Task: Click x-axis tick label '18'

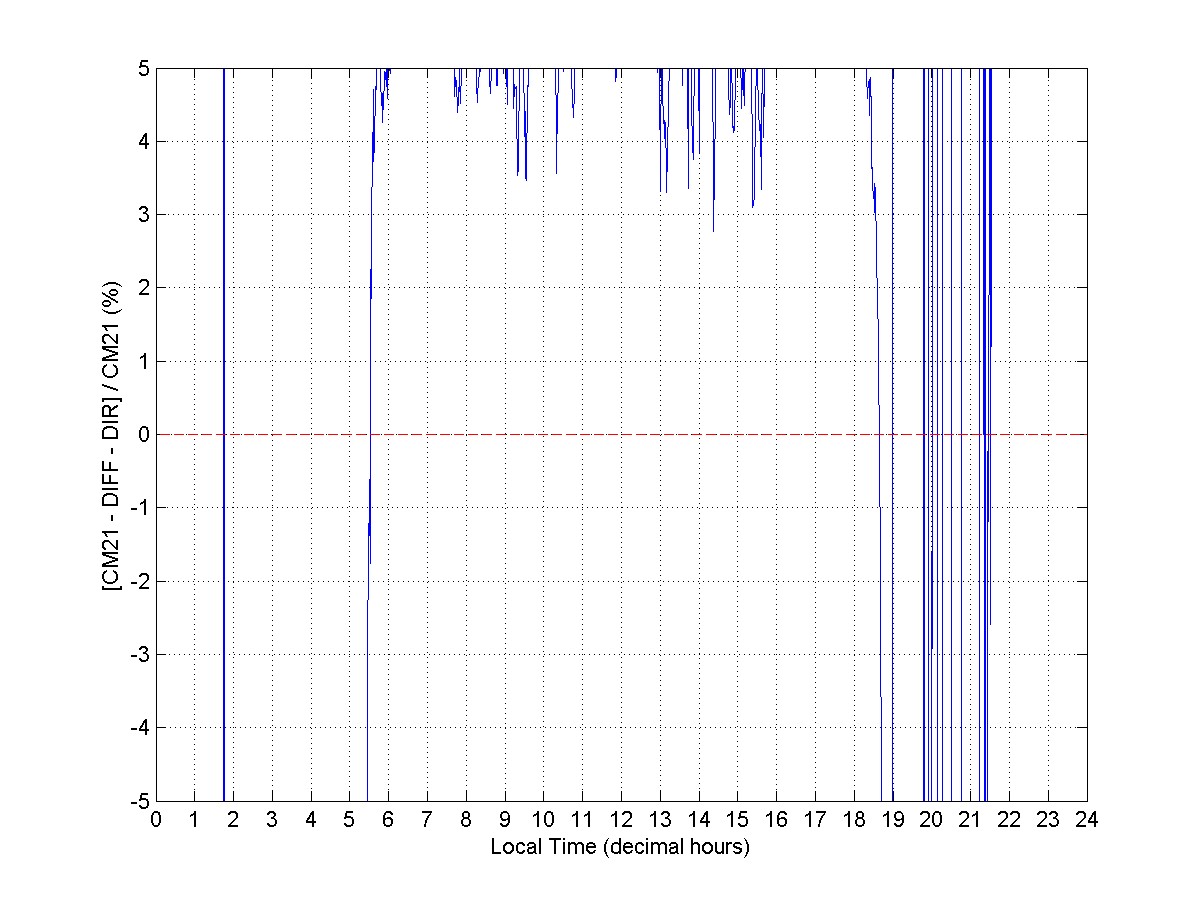Action: point(854,819)
